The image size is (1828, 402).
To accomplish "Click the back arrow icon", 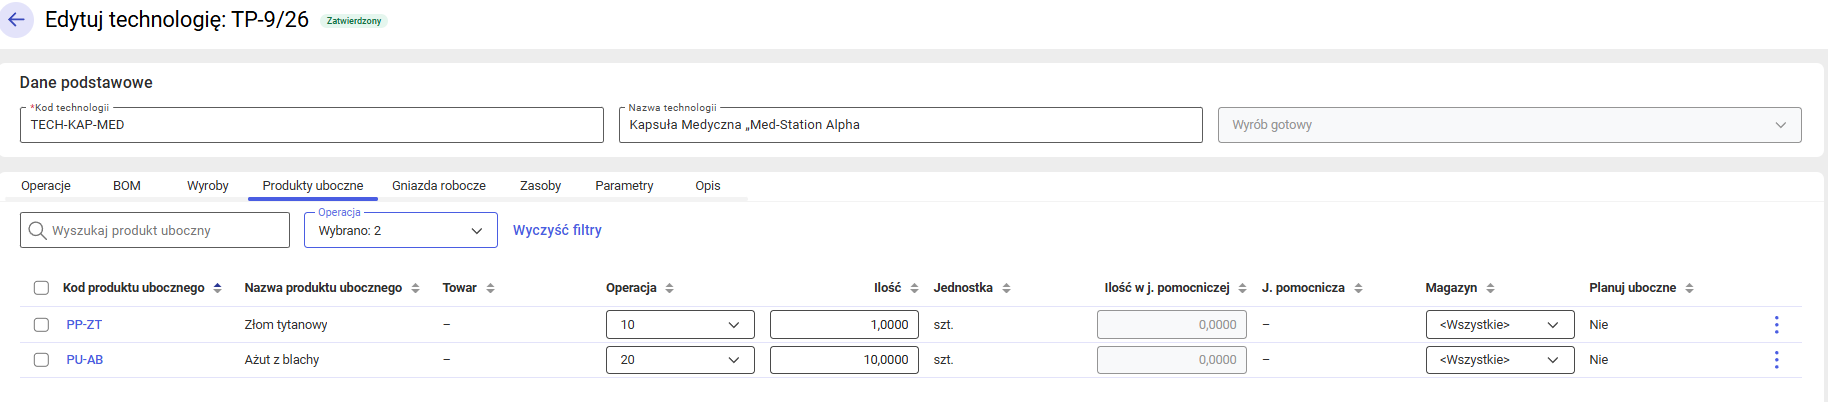I will pyautogui.click(x=16, y=20).
